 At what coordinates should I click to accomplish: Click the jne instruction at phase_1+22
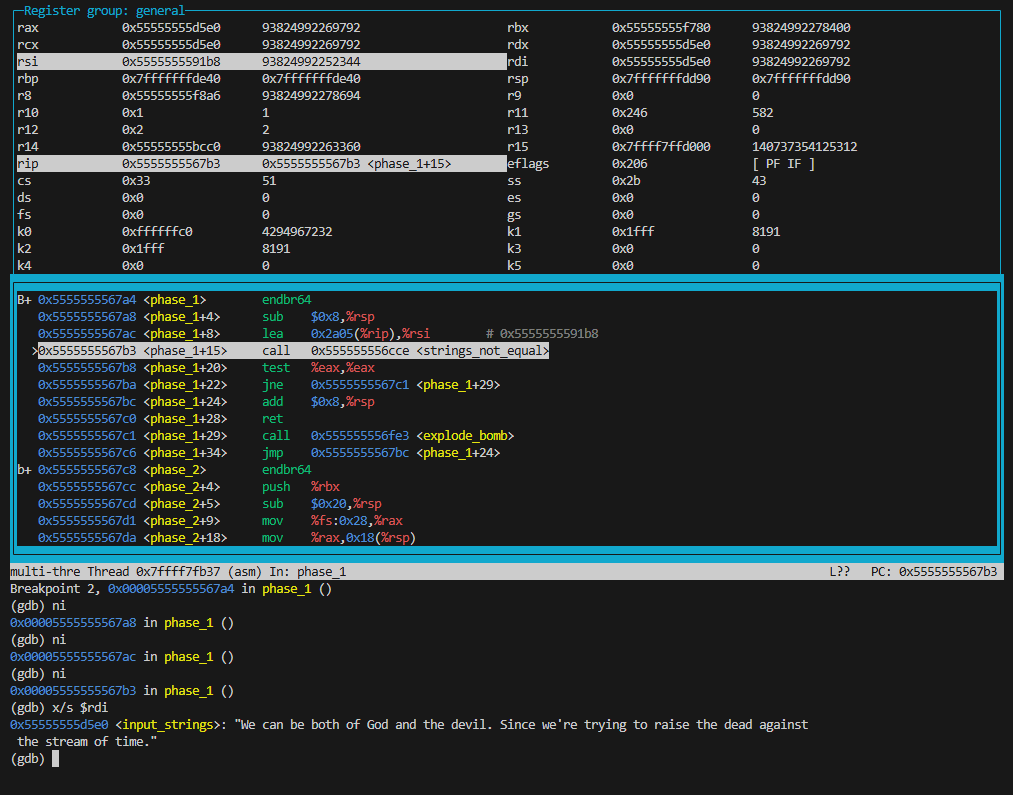(x=272, y=385)
